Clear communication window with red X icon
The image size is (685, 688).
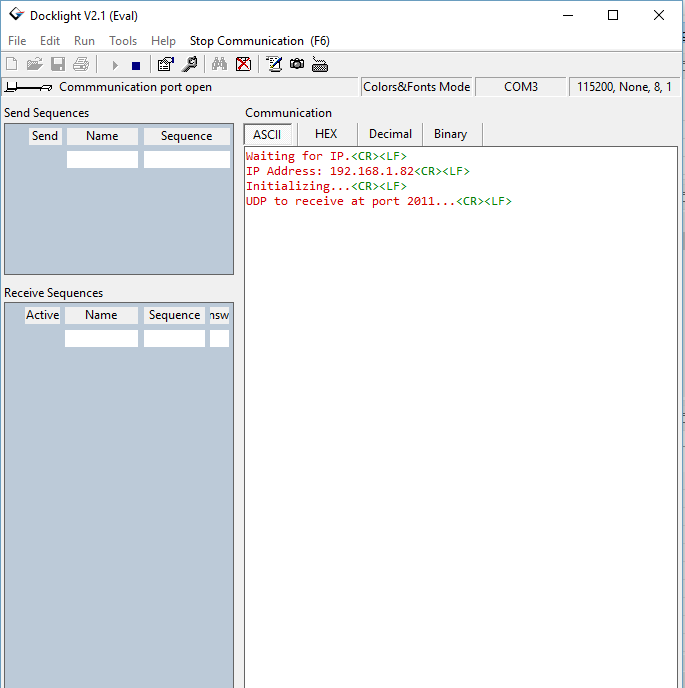pos(244,64)
